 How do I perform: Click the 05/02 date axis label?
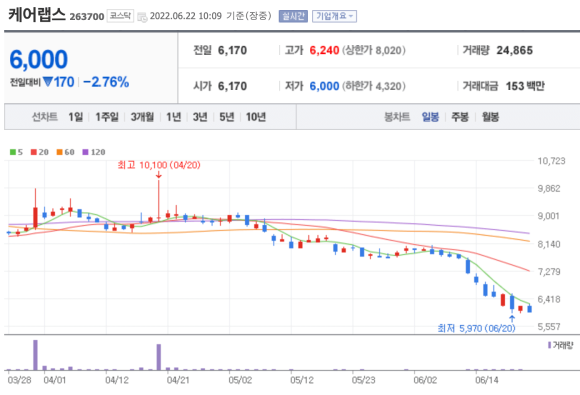click(x=240, y=380)
